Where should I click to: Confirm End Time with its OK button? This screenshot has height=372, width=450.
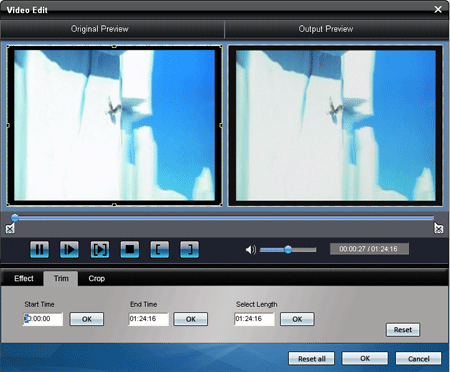(x=191, y=319)
